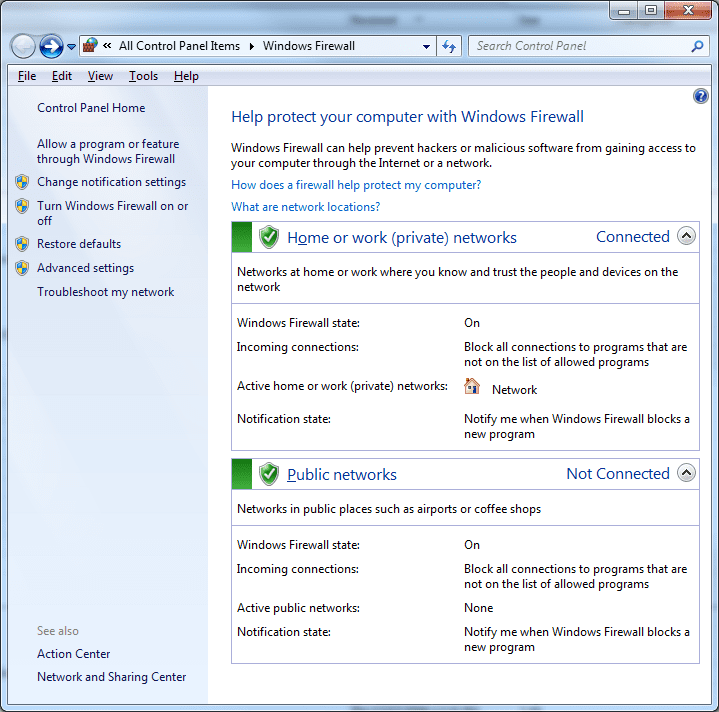Click shield icon beside Restore defaults

22,244
